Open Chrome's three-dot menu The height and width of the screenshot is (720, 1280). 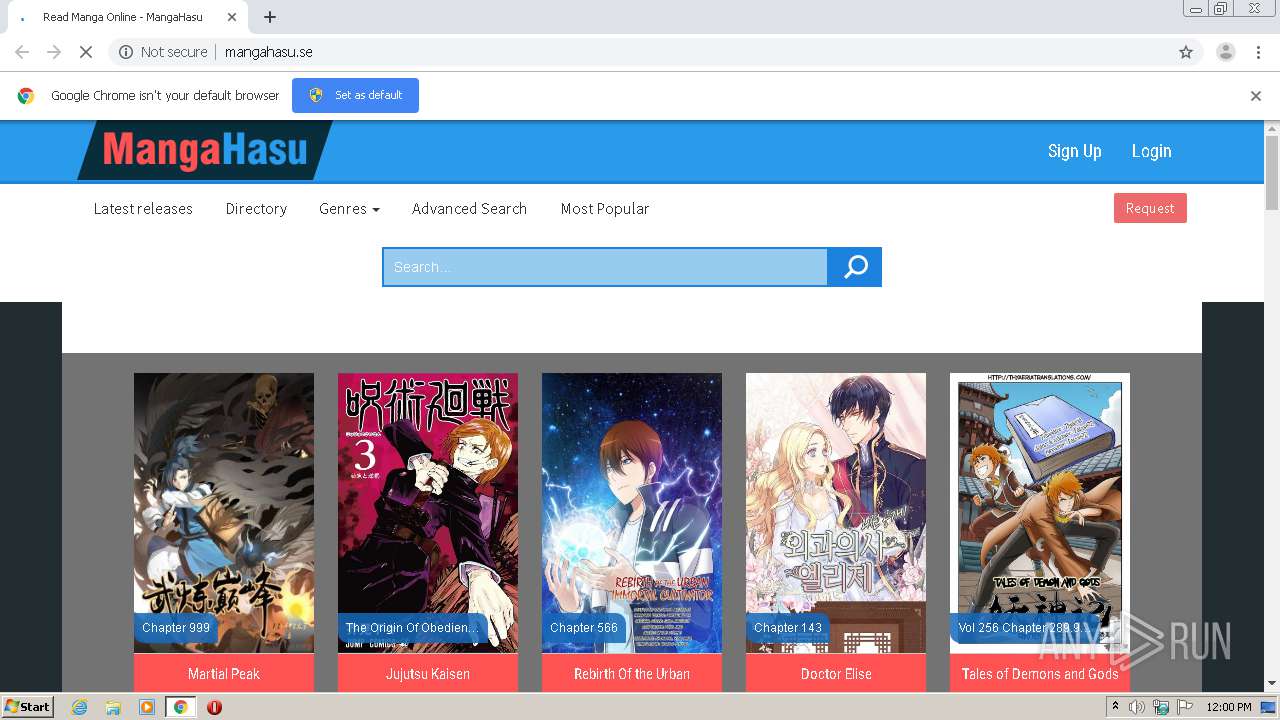coord(1258,52)
